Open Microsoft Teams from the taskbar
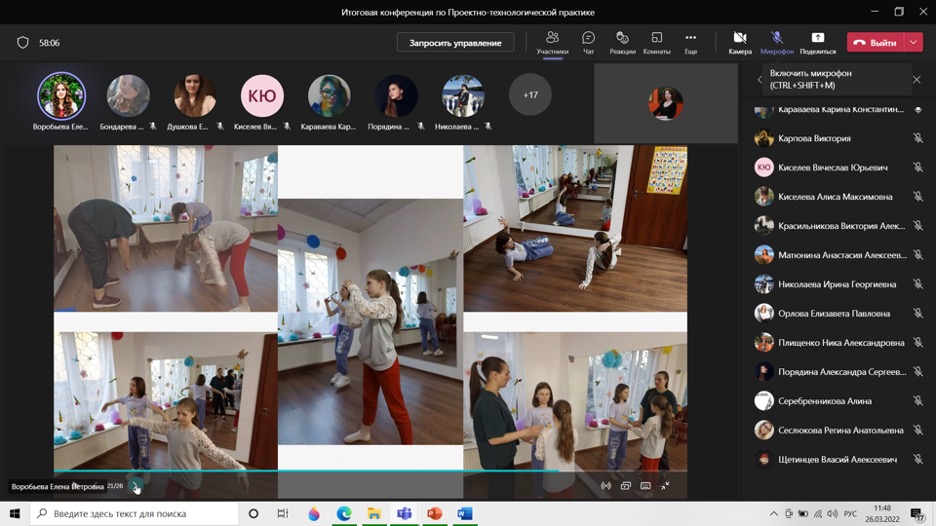This screenshot has width=936, height=526. click(404, 513)
